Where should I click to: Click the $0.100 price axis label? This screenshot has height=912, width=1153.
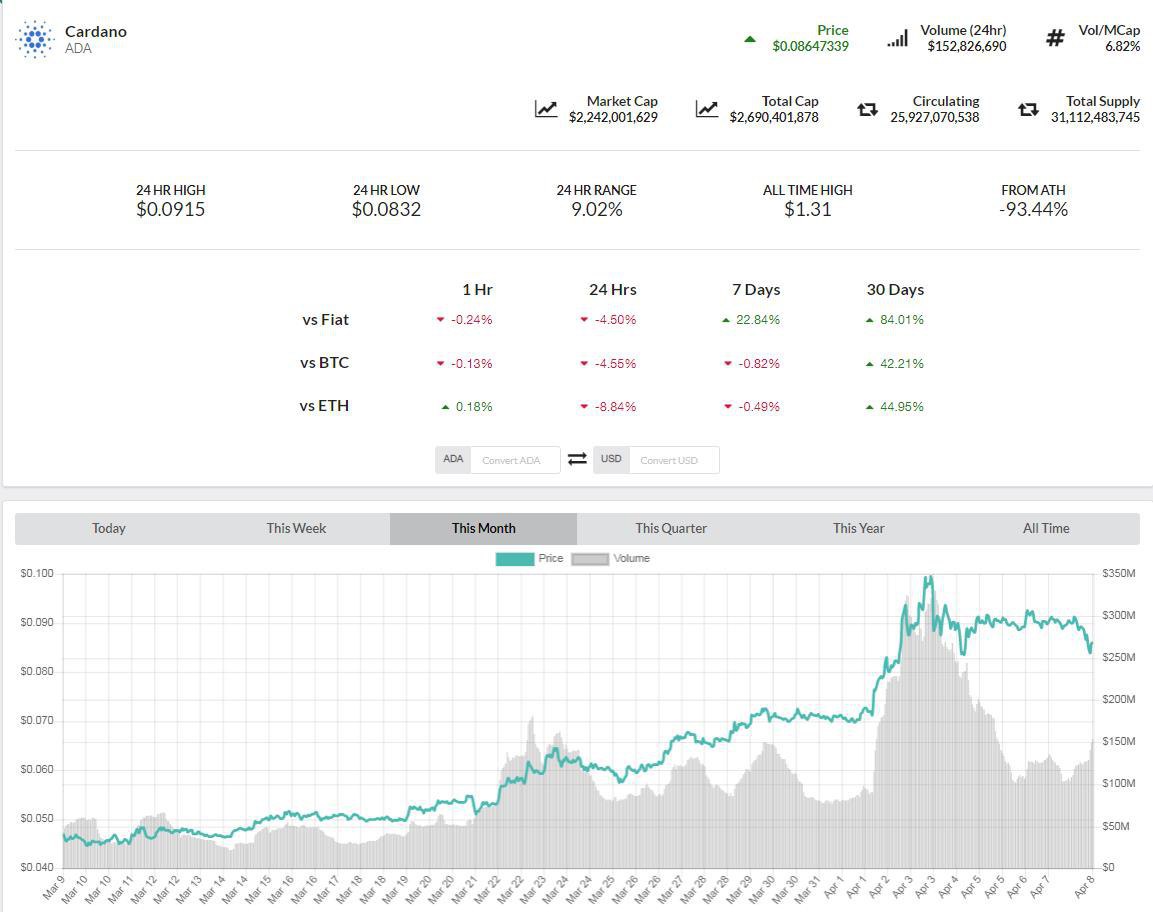click(37, 574)
